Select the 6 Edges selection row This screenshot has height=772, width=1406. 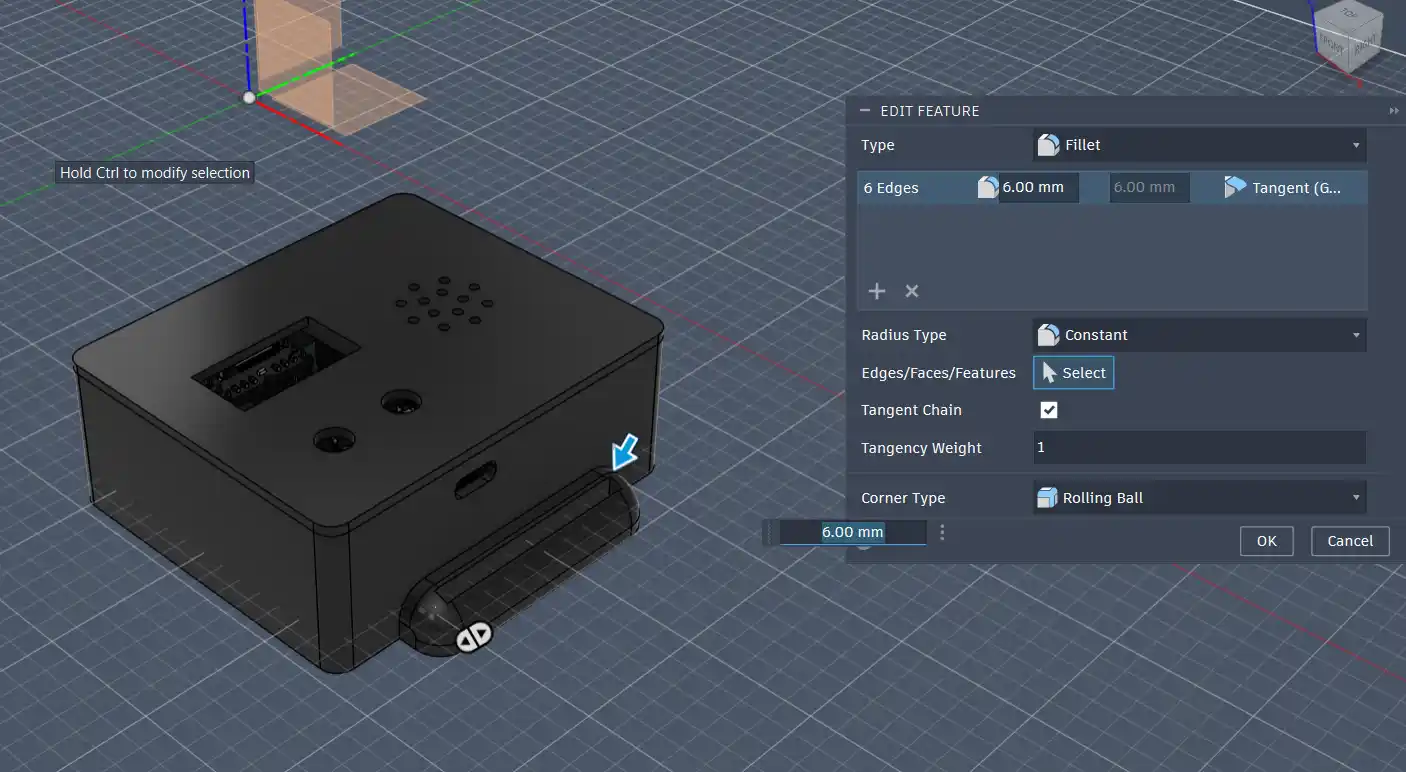1112,188
